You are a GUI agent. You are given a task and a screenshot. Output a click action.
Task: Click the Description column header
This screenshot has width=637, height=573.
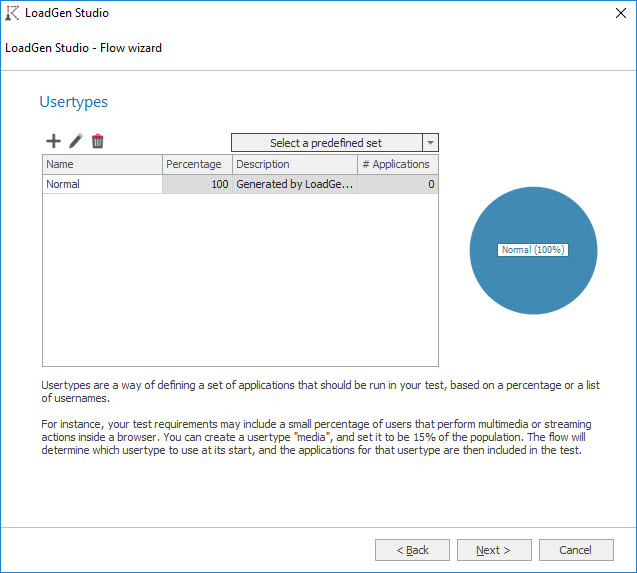click(294, 164)
